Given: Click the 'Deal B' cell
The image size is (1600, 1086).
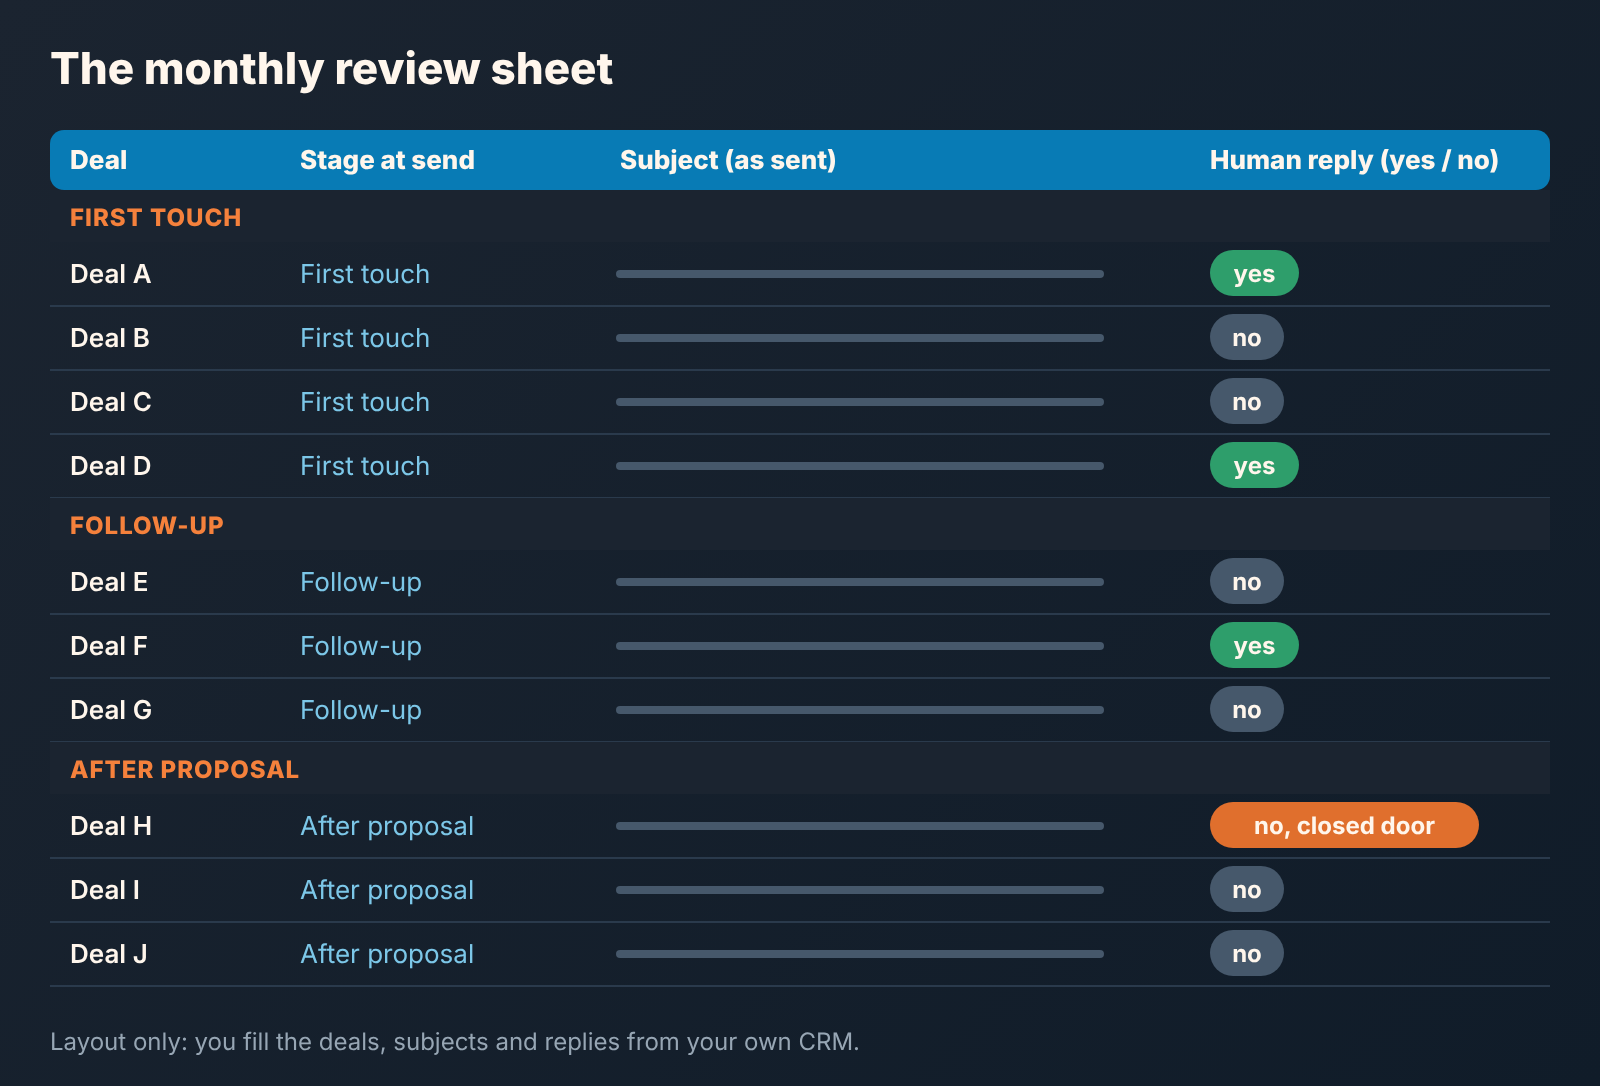Looking at the screenshot, I should coord(109,338).
